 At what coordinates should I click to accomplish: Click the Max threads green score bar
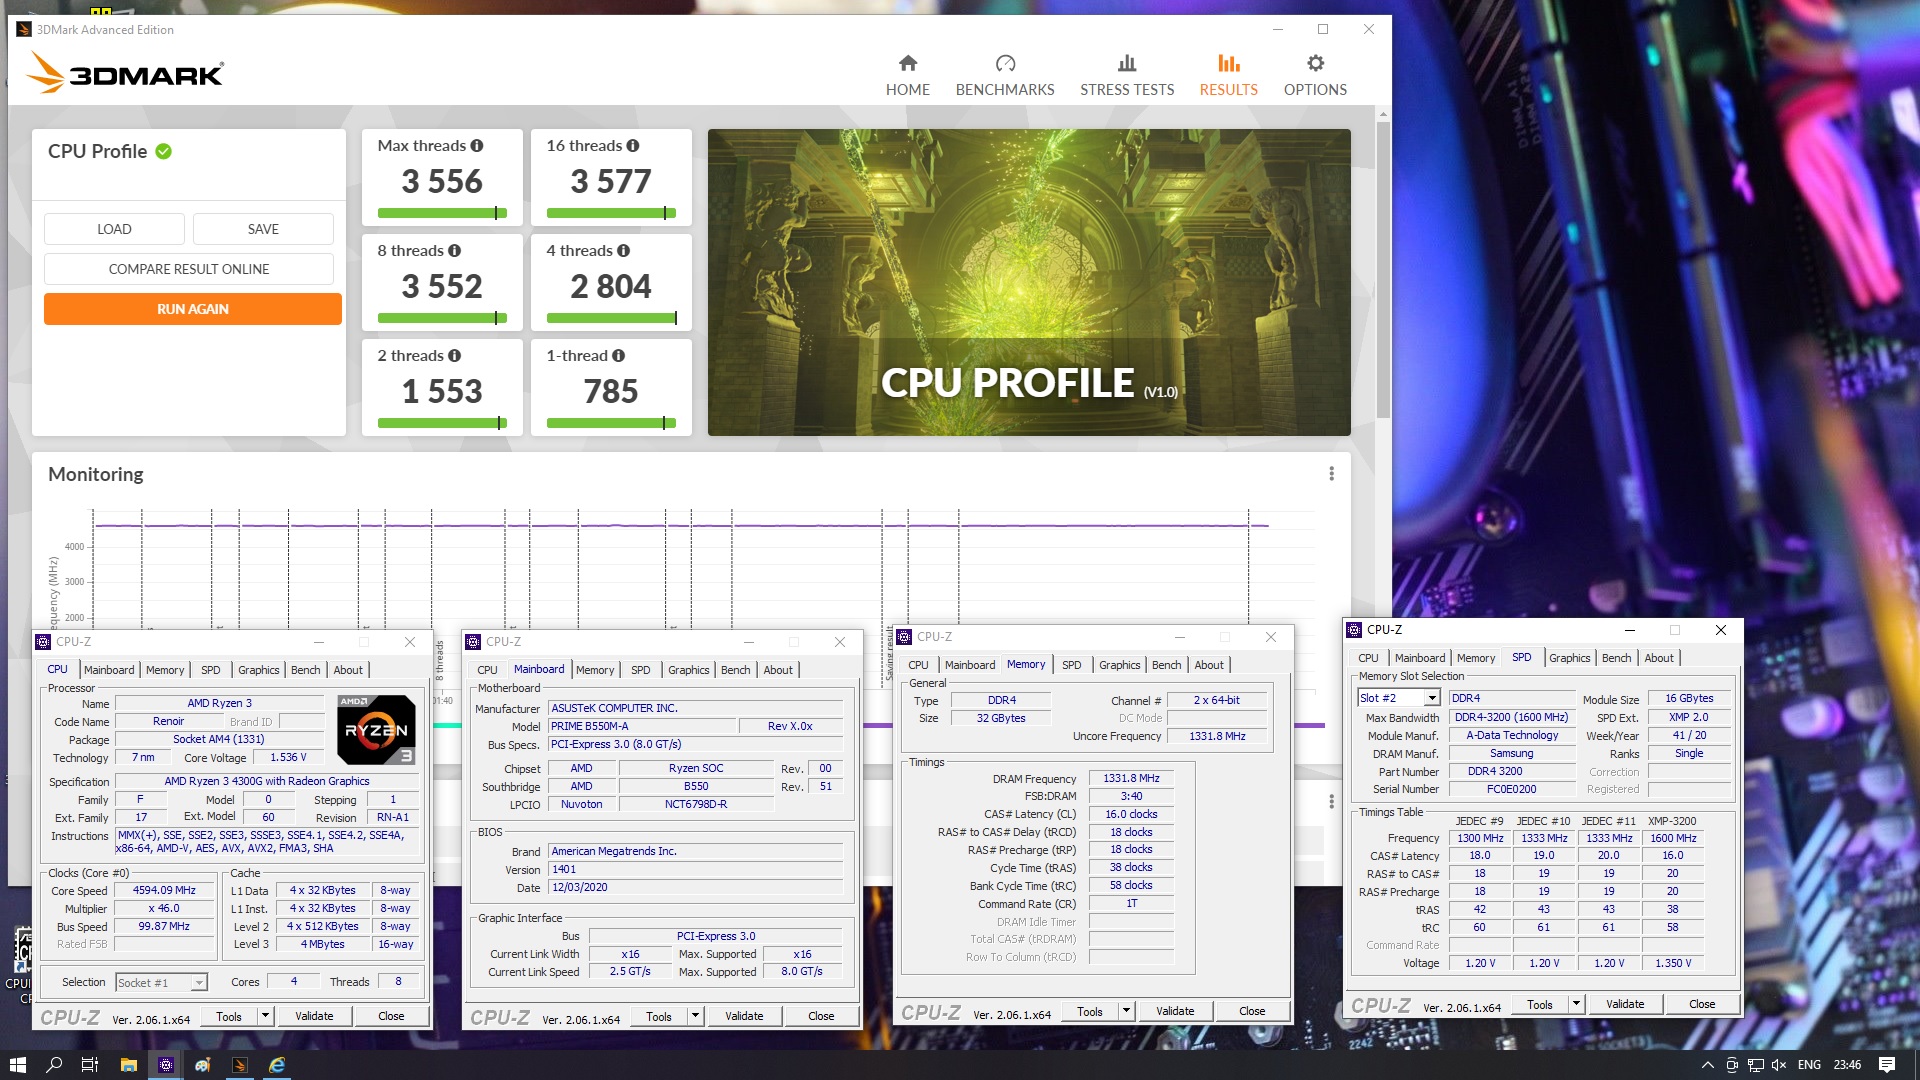tap(442, 213)
